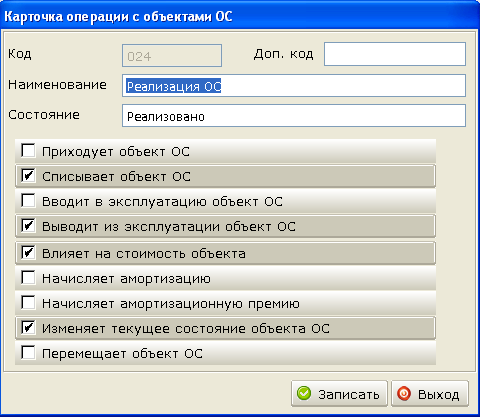
Task: Click the Наименование label text
Action: click(x=57, y=85)
